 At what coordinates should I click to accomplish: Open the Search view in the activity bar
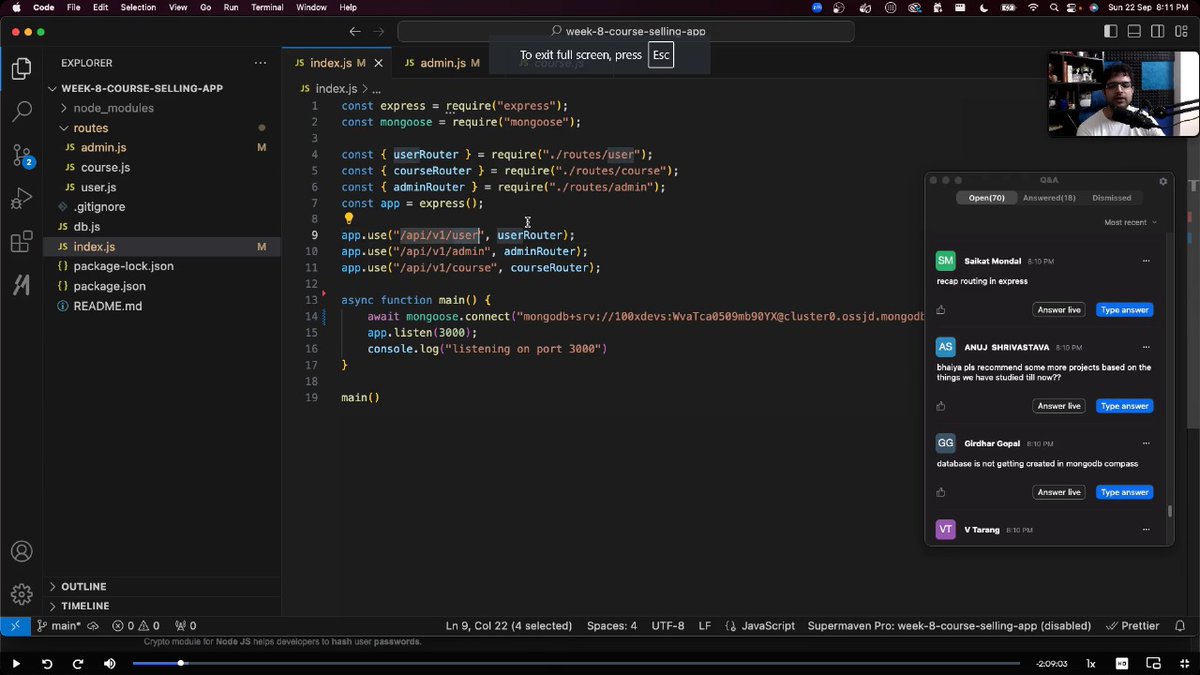pyautogui.click(x=21, y=111)
